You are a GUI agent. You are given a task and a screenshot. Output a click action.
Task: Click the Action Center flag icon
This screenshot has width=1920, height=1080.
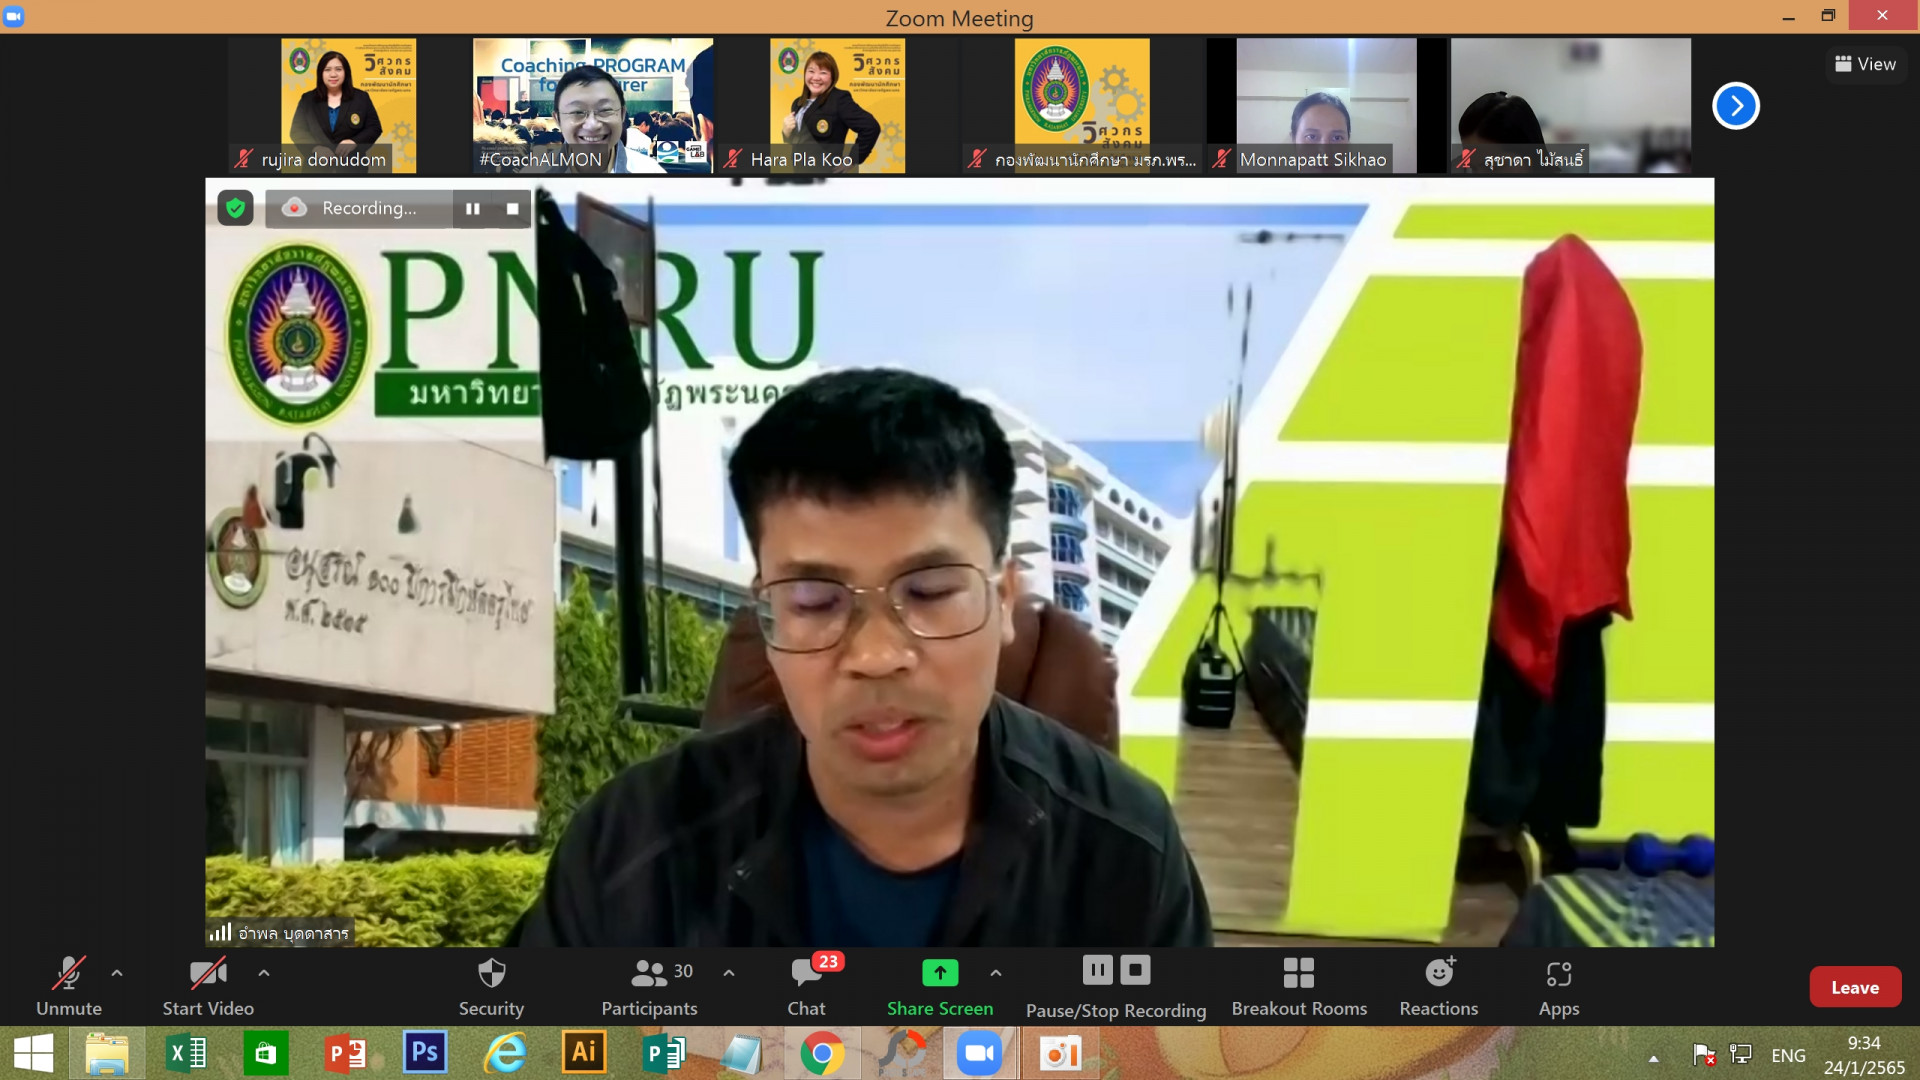(1704, 1054)
